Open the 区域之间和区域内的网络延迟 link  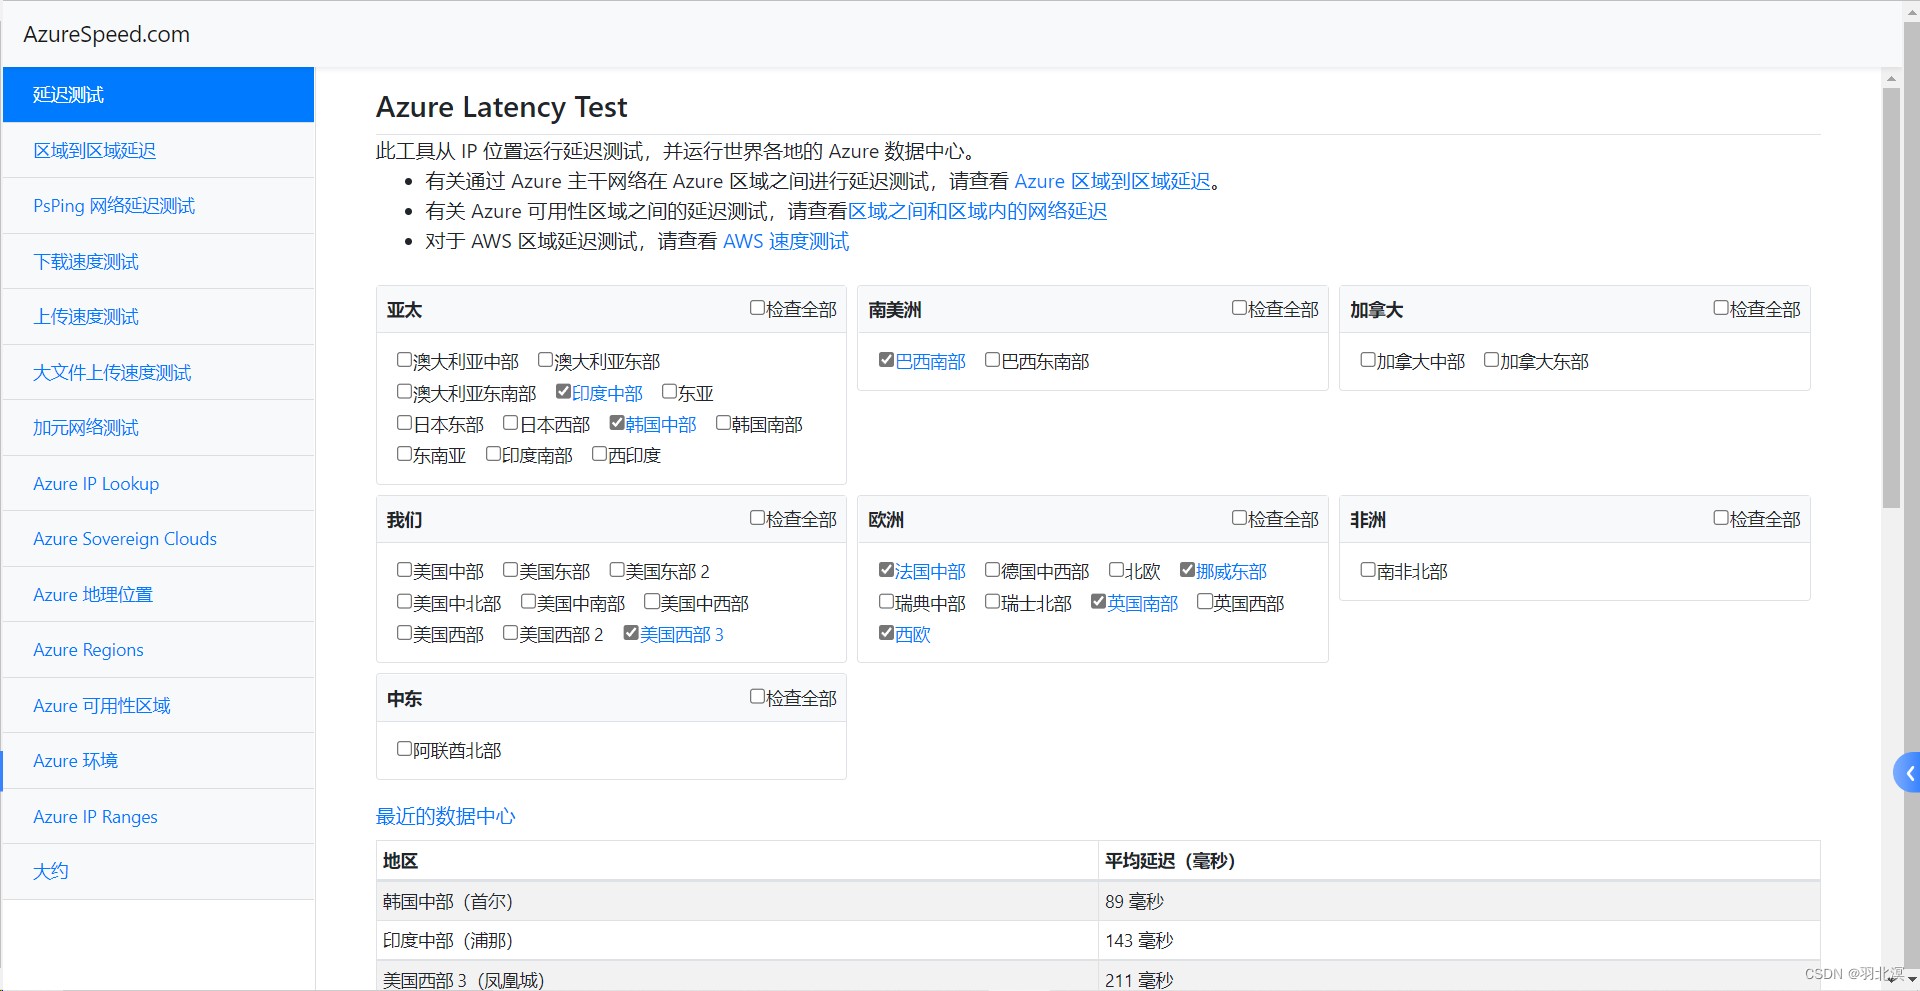tap(977, 211)
